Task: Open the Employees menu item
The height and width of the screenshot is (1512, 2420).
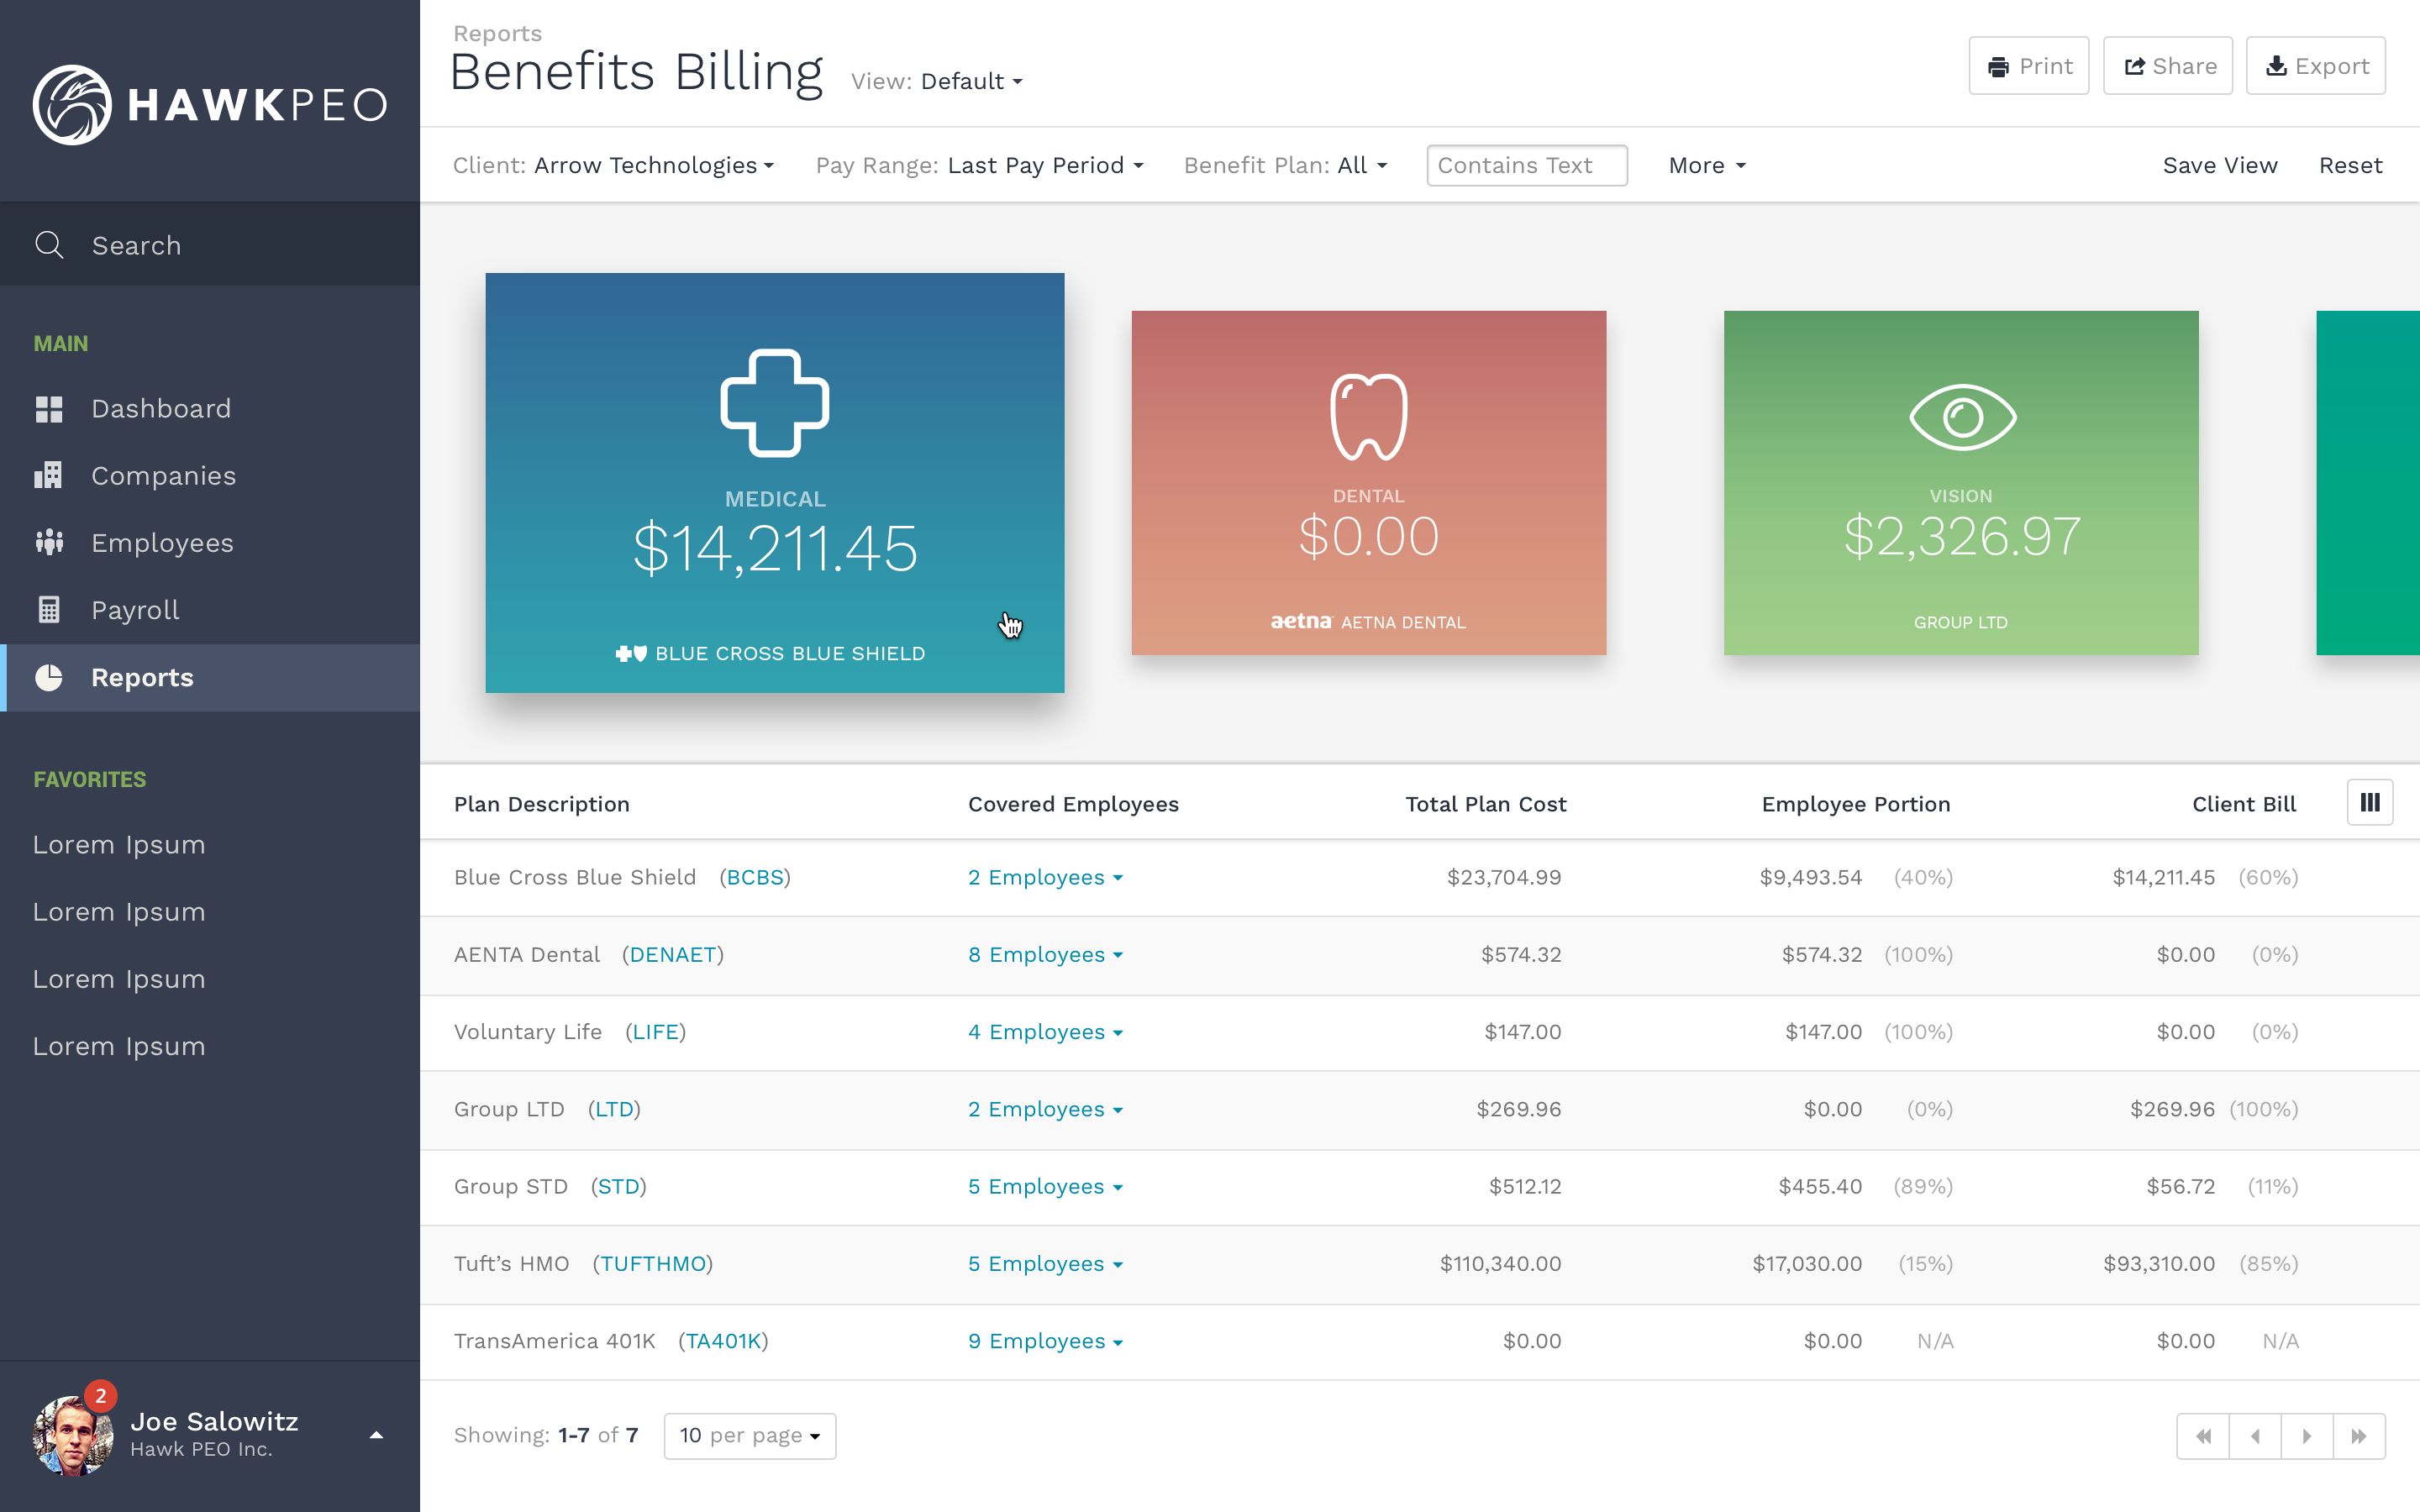Action: click(x=210, y=543)
